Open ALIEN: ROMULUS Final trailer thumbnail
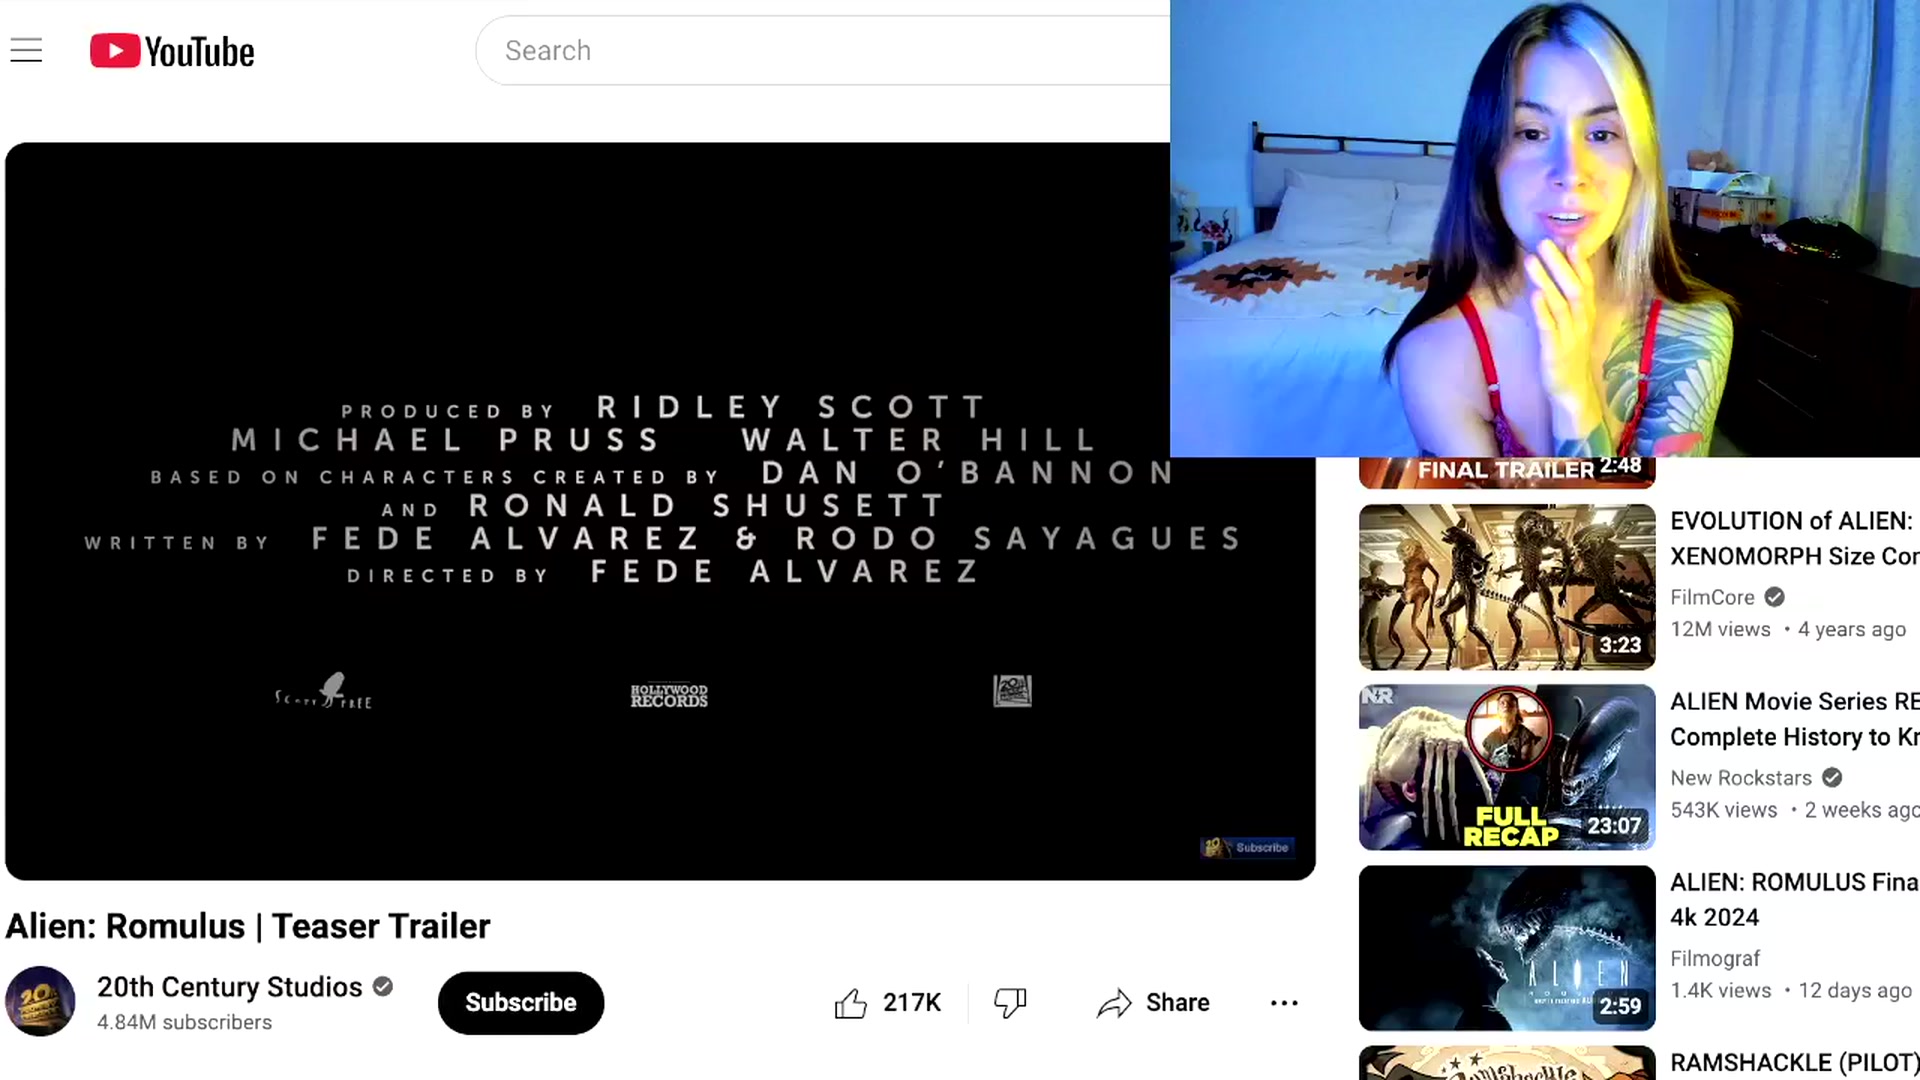This screenshot has width=1920, height=1080. pos(1507,948)
